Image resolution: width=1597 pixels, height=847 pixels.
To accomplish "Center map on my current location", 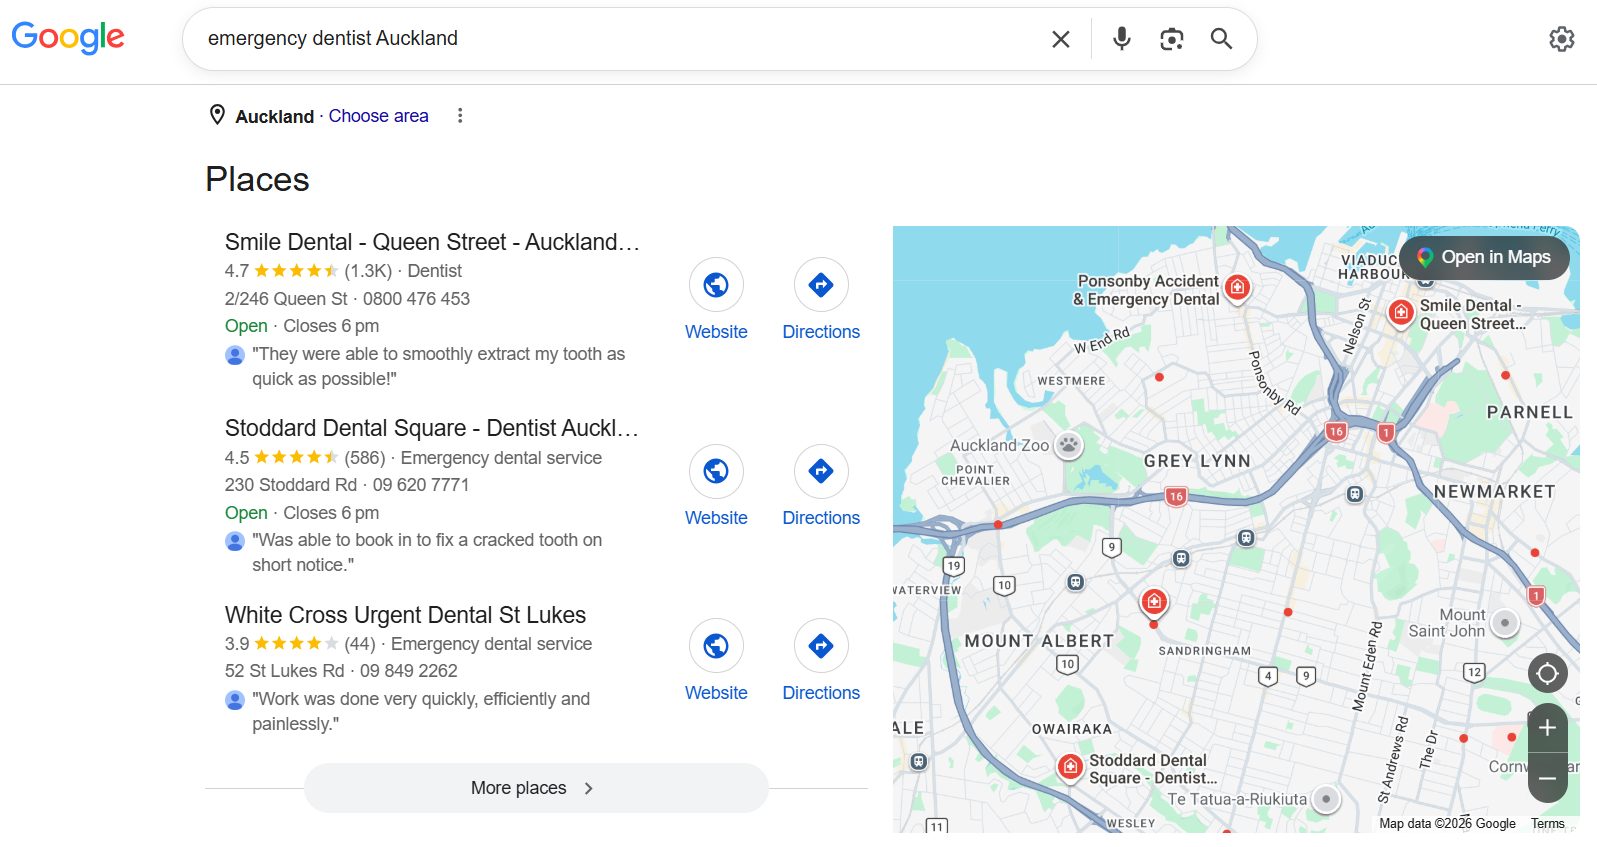I will [1547, 673].
